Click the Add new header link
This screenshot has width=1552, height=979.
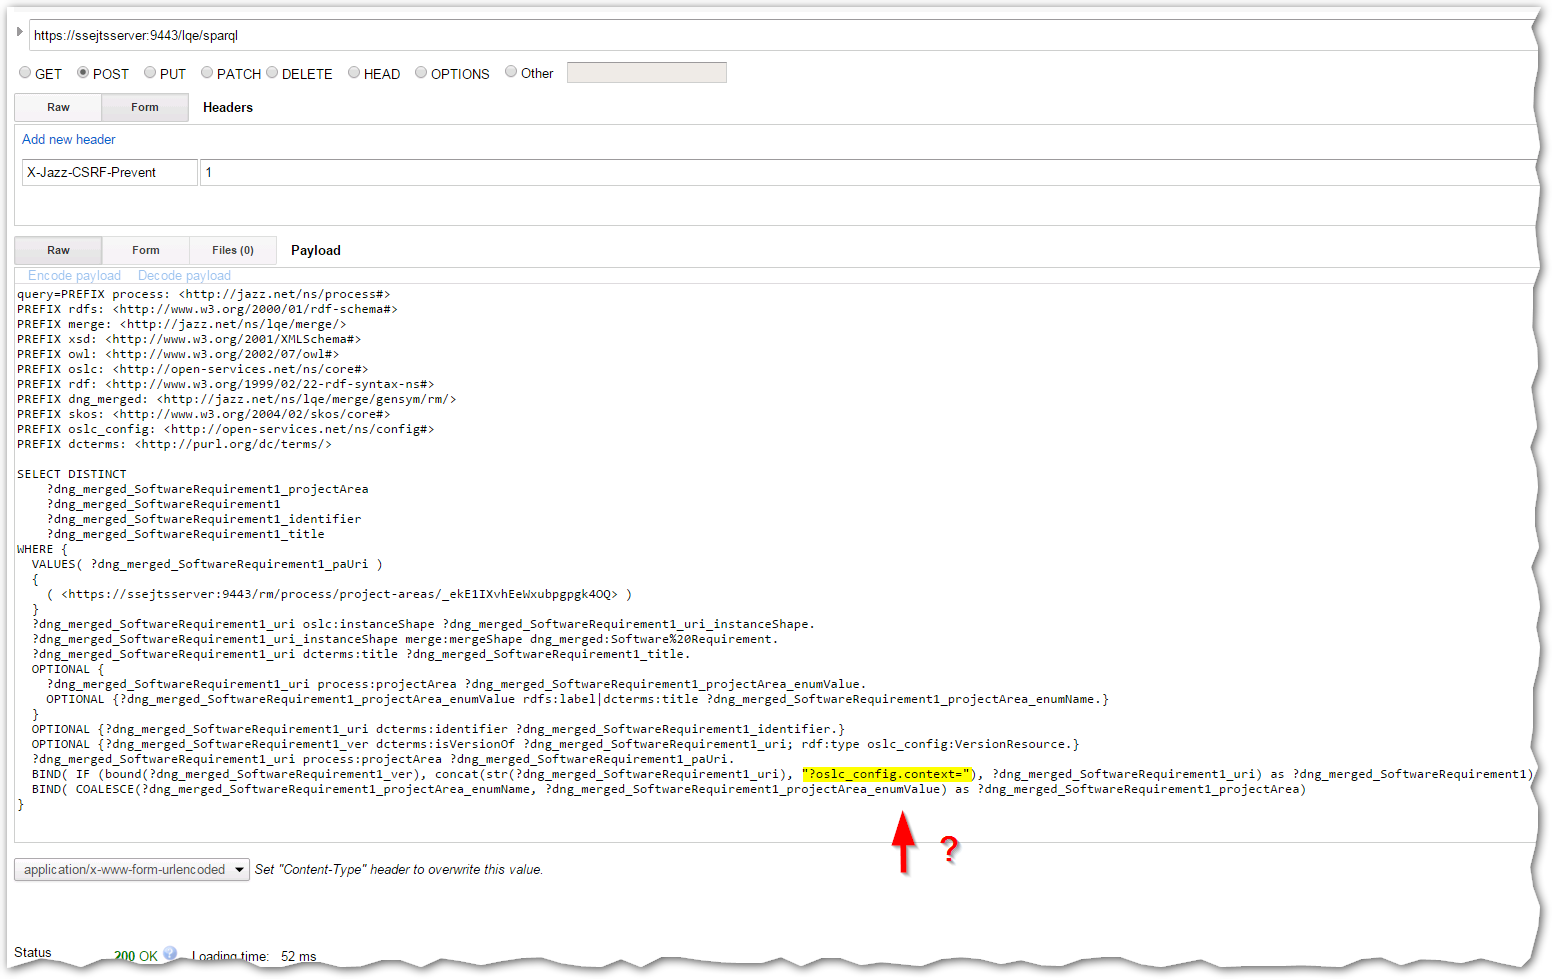pos(69,140)
